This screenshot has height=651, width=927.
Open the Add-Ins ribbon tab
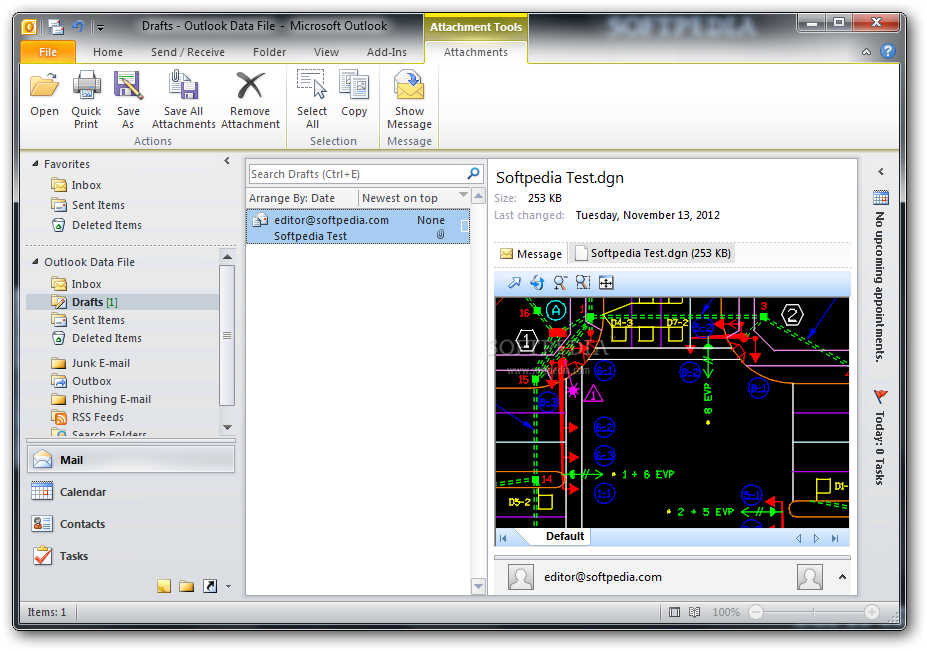click(x=387, y=52)
